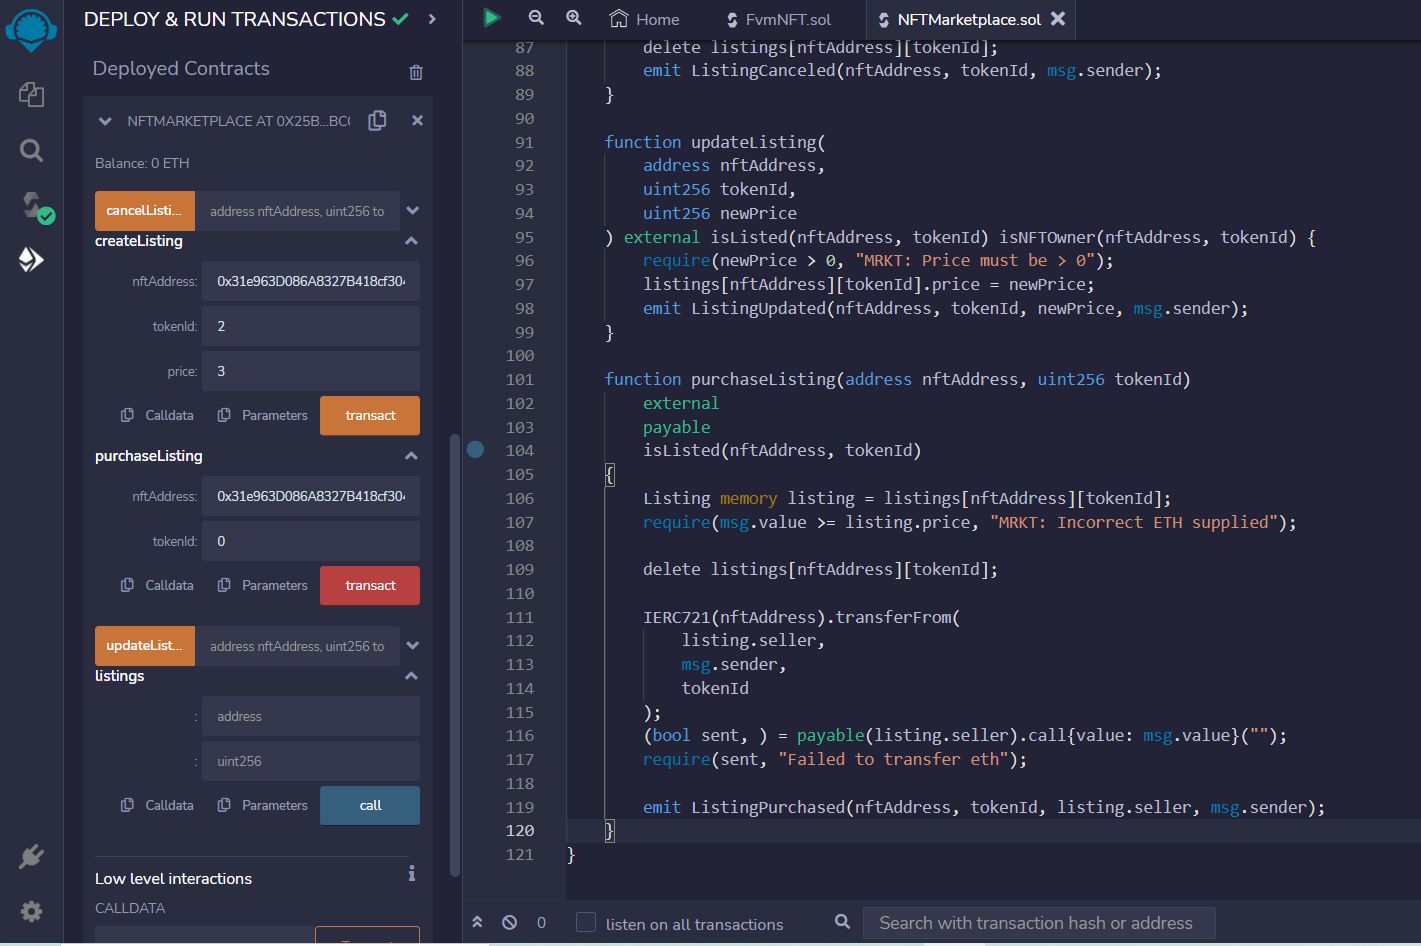
Task: Toggle listen on all transactions checkbox
Action: click(x=586, y=922)
